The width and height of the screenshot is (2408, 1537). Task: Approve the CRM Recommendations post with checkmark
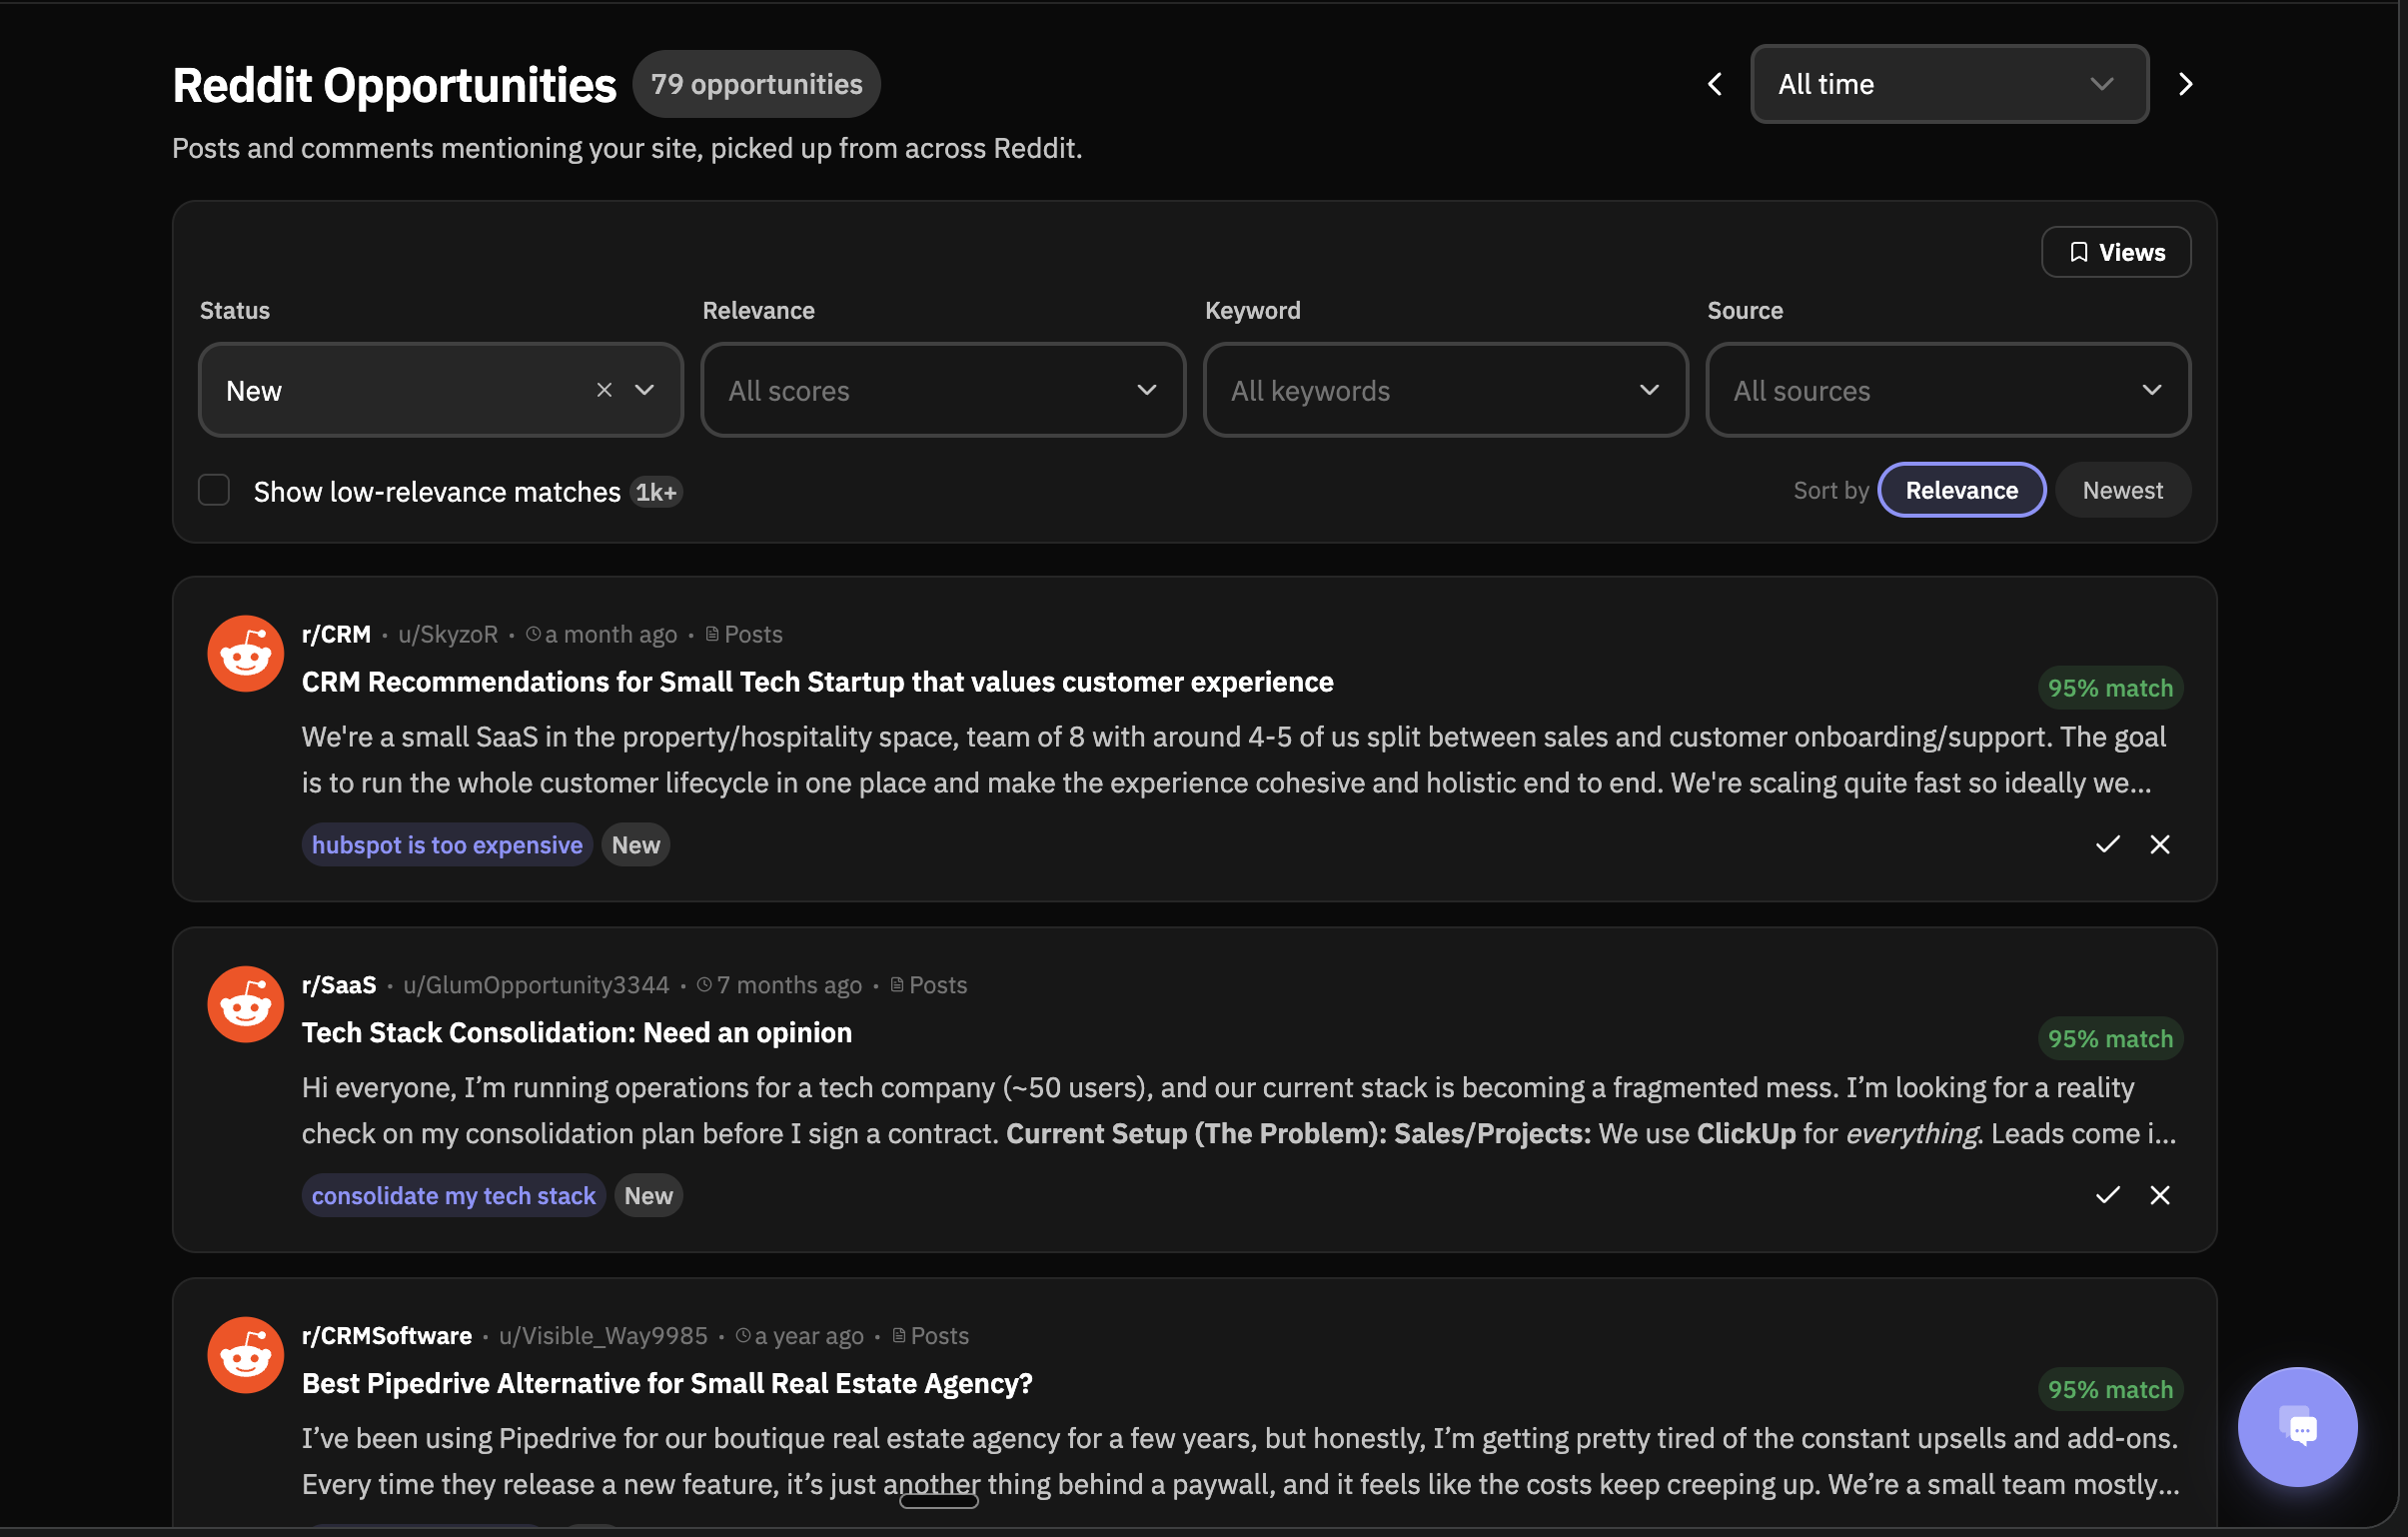2107,844
